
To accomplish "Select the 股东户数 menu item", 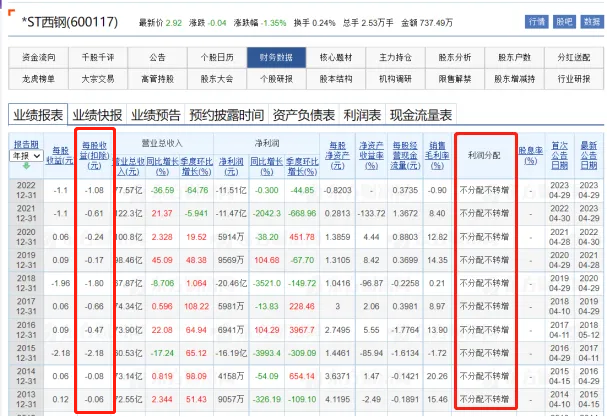I will coord(514,58).
